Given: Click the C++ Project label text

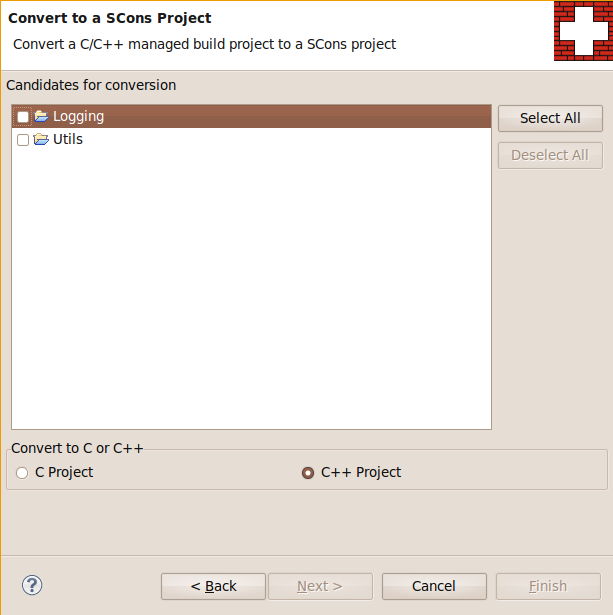Looking at the screenshot, I should 361,472.
